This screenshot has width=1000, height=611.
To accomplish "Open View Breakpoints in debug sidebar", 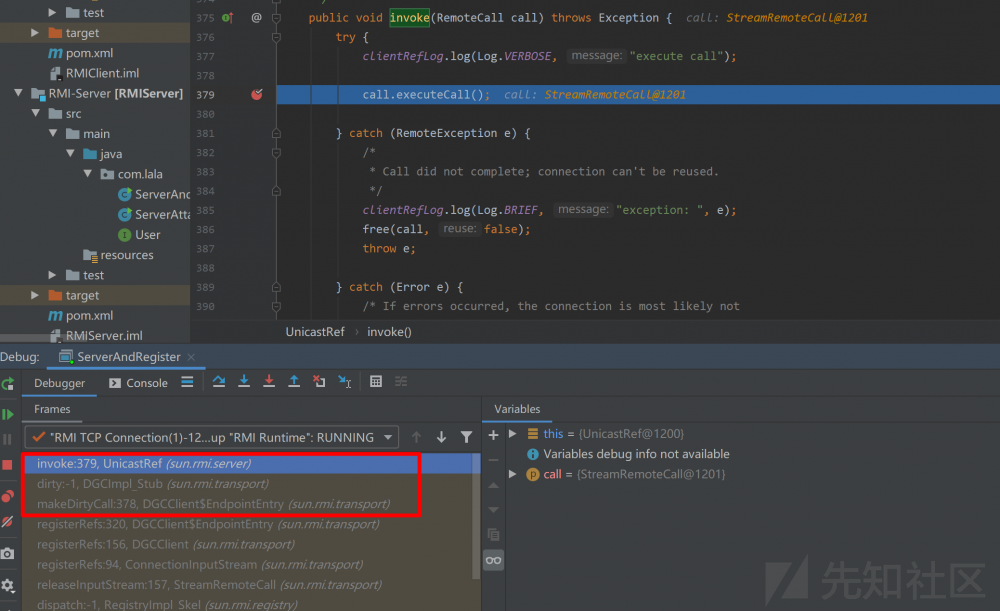I will click(x=8, y=496).
